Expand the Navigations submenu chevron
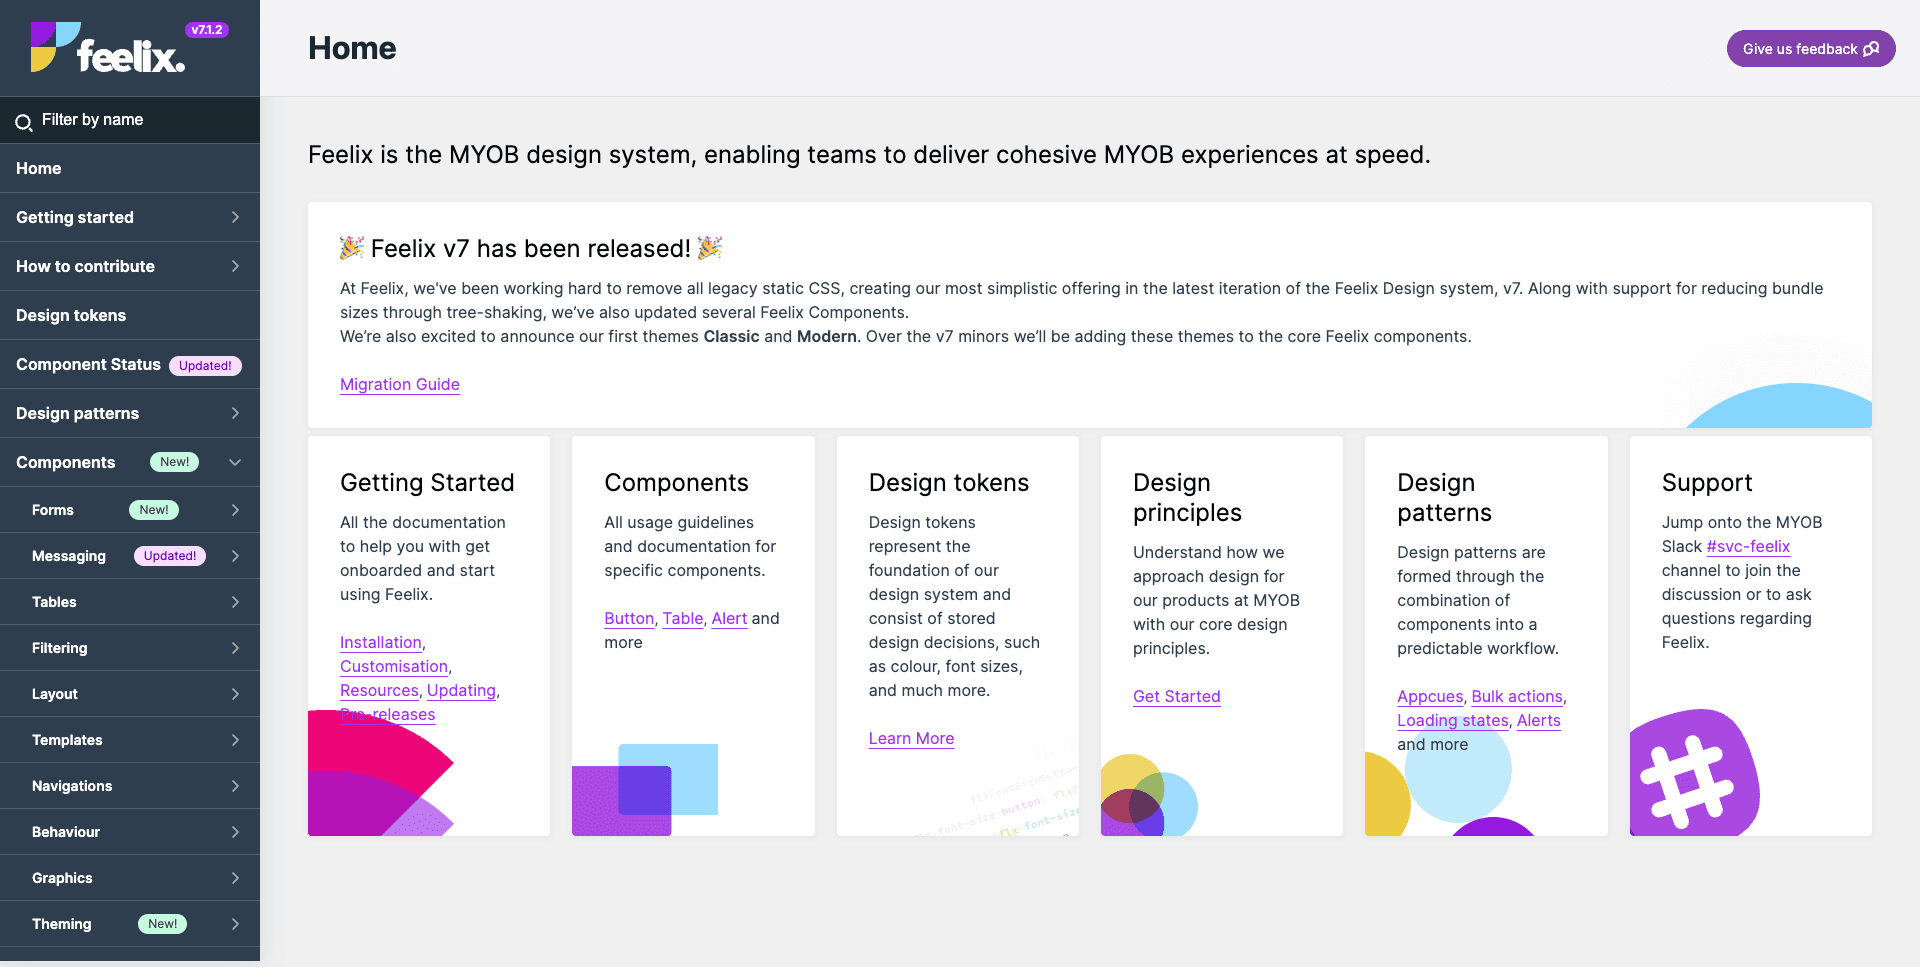1920x967 pixels. tap(235, 786)
